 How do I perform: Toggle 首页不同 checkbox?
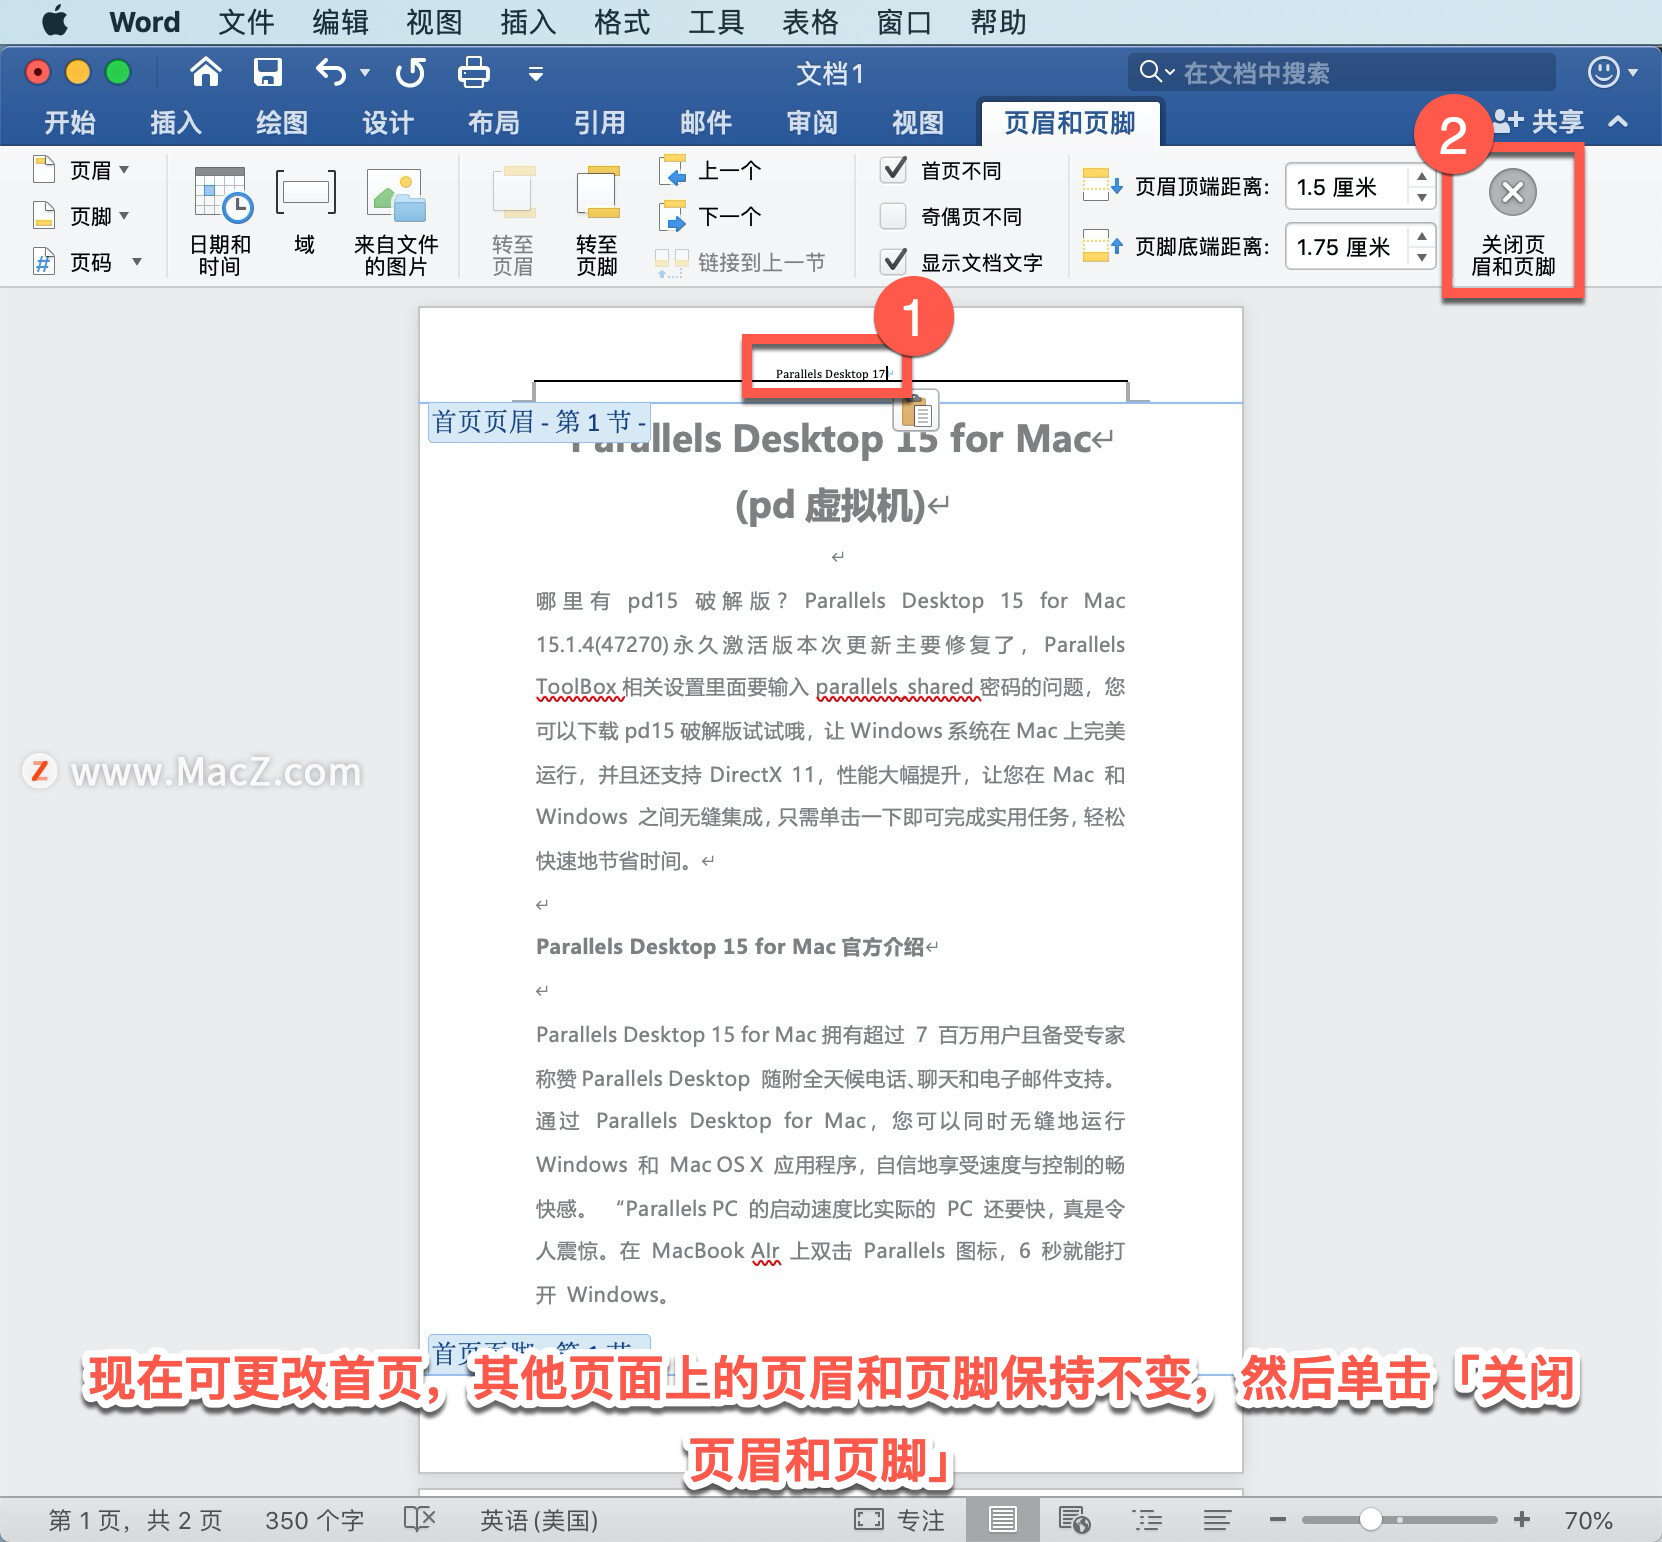click(x=893, y=169)
